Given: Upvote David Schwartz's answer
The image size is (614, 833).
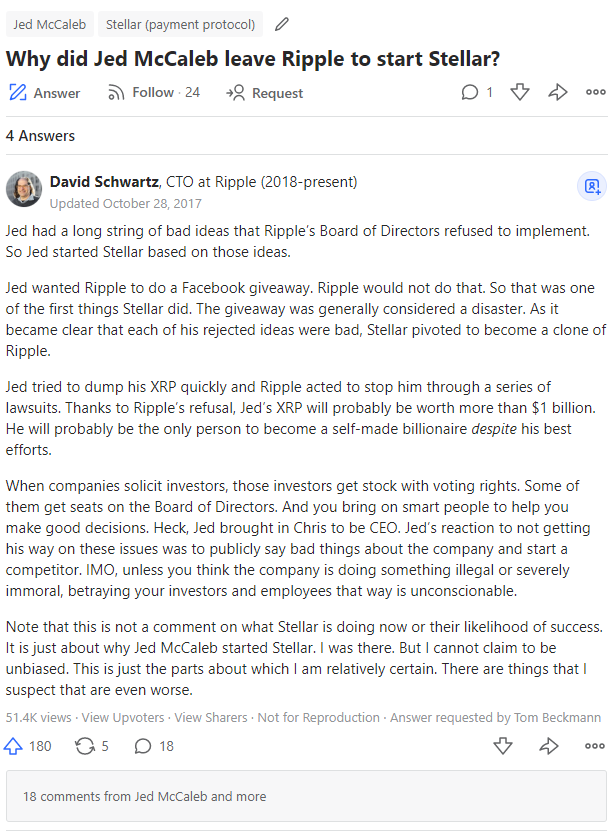Looking at the screenshot, I should tap(15, 746).
